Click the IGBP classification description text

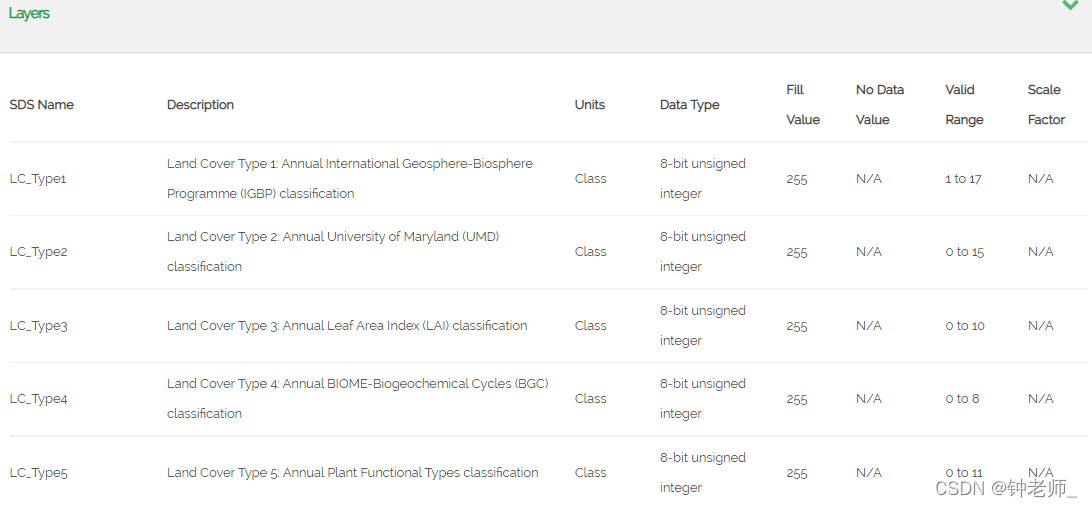(x=350, y=178)
